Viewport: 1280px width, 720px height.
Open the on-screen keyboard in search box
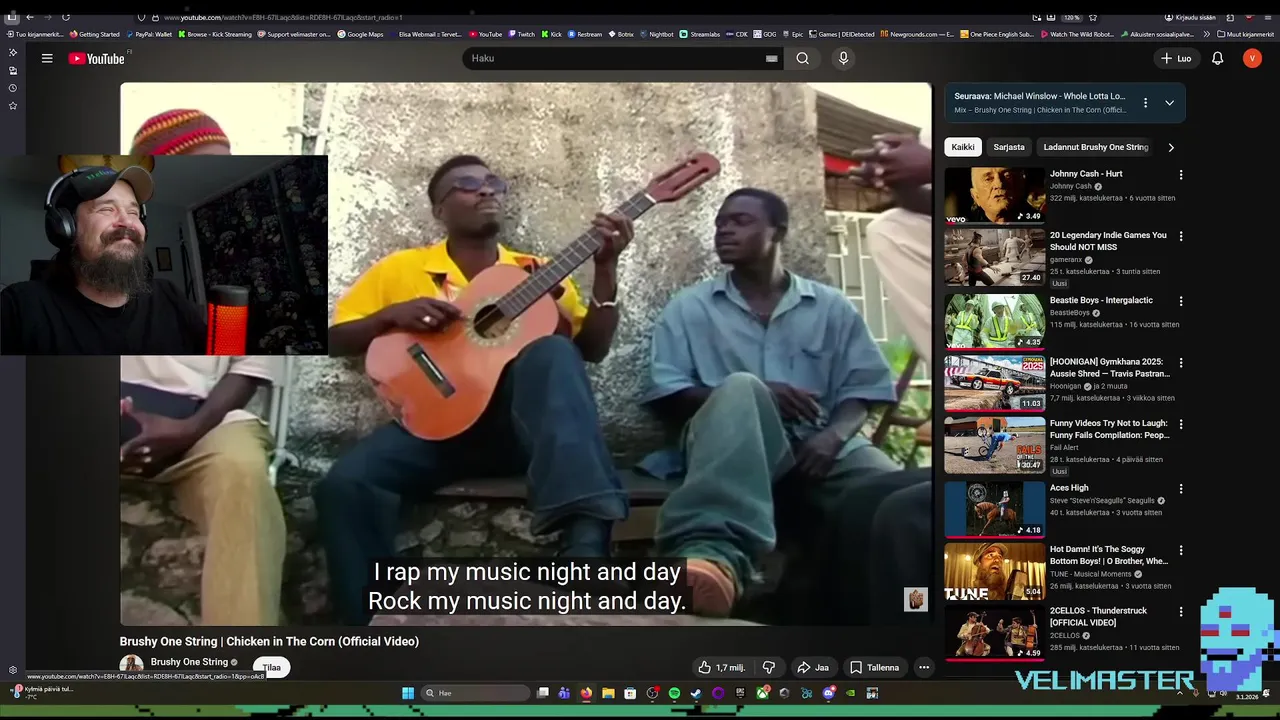pos(771,58)
